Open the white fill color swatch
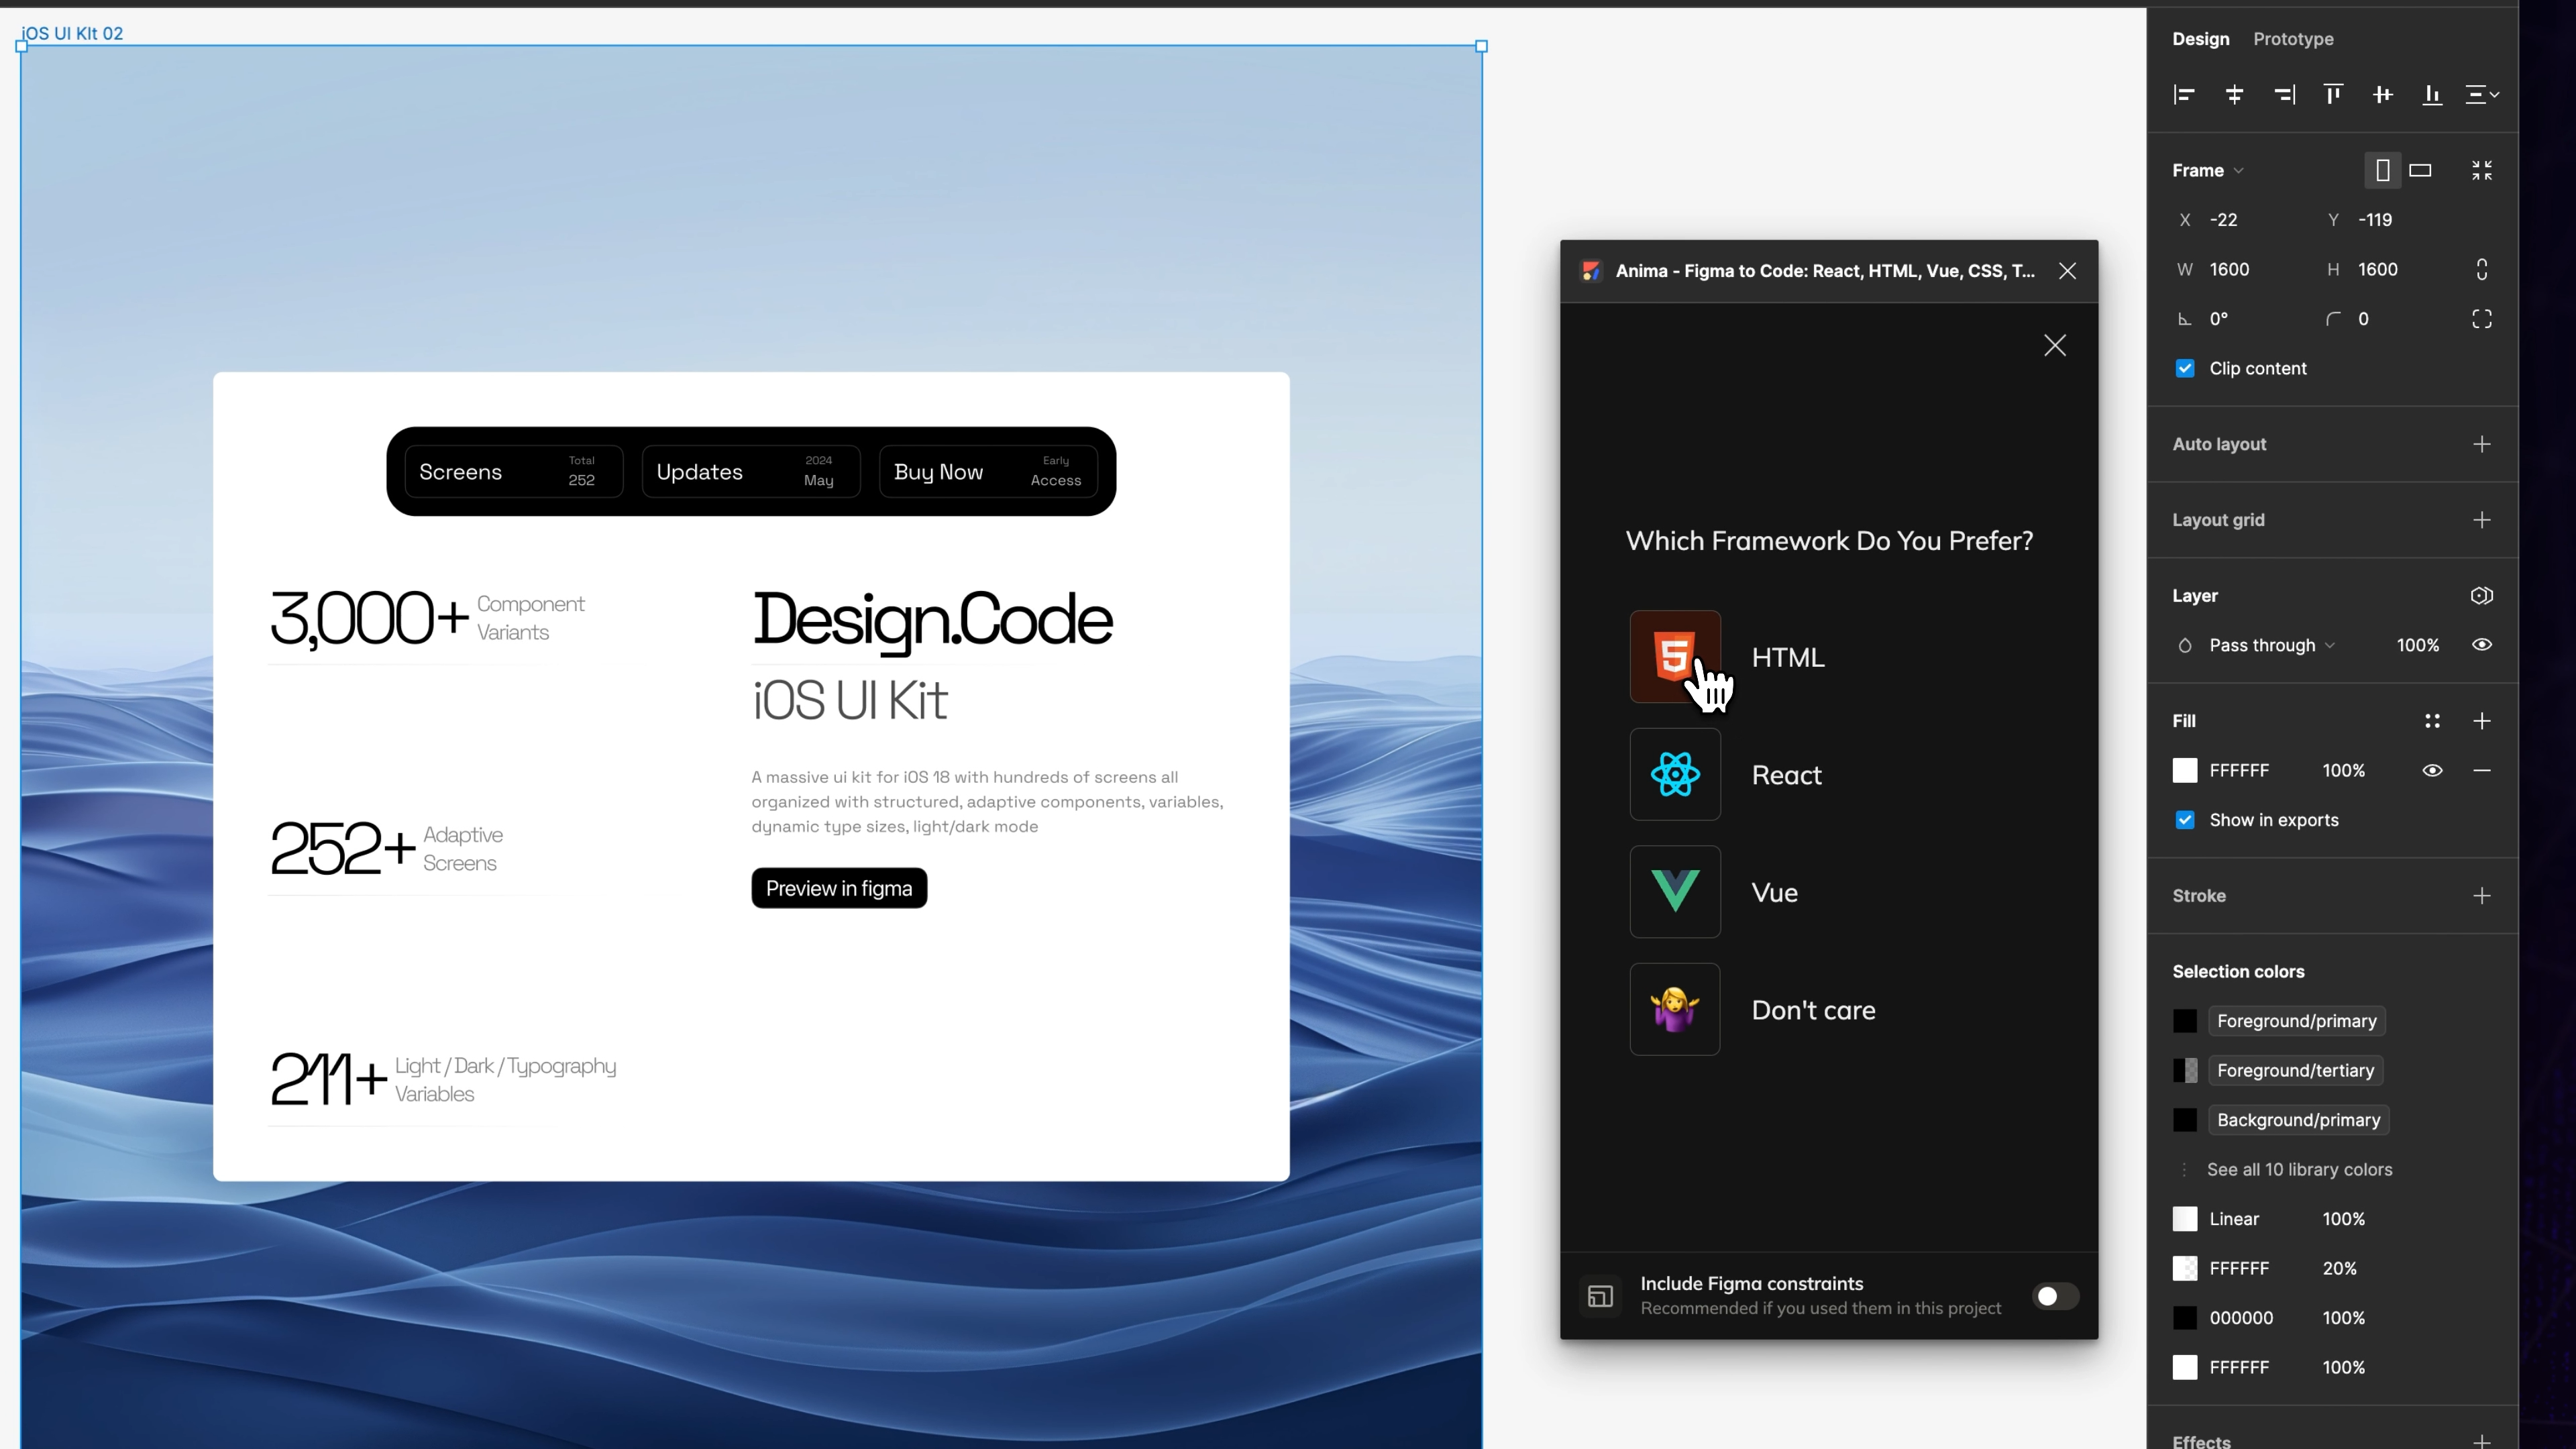This screenshot has height=1449, width=2576. coord(2185,770)
